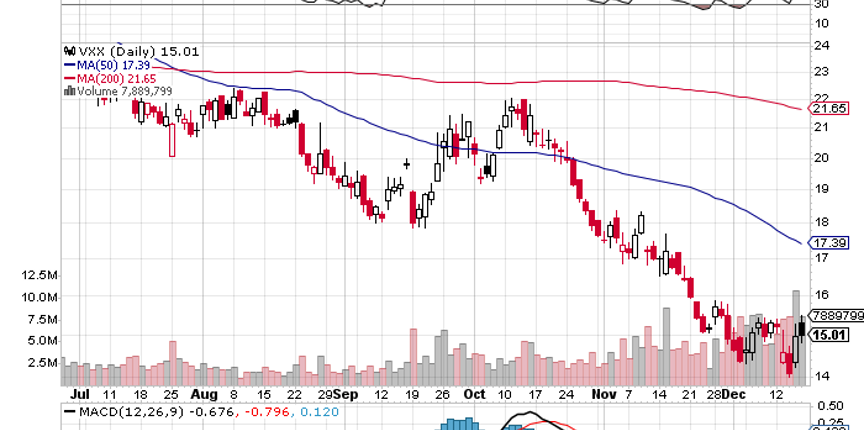Click the red MA(200) legend line marker

point(68,76)
